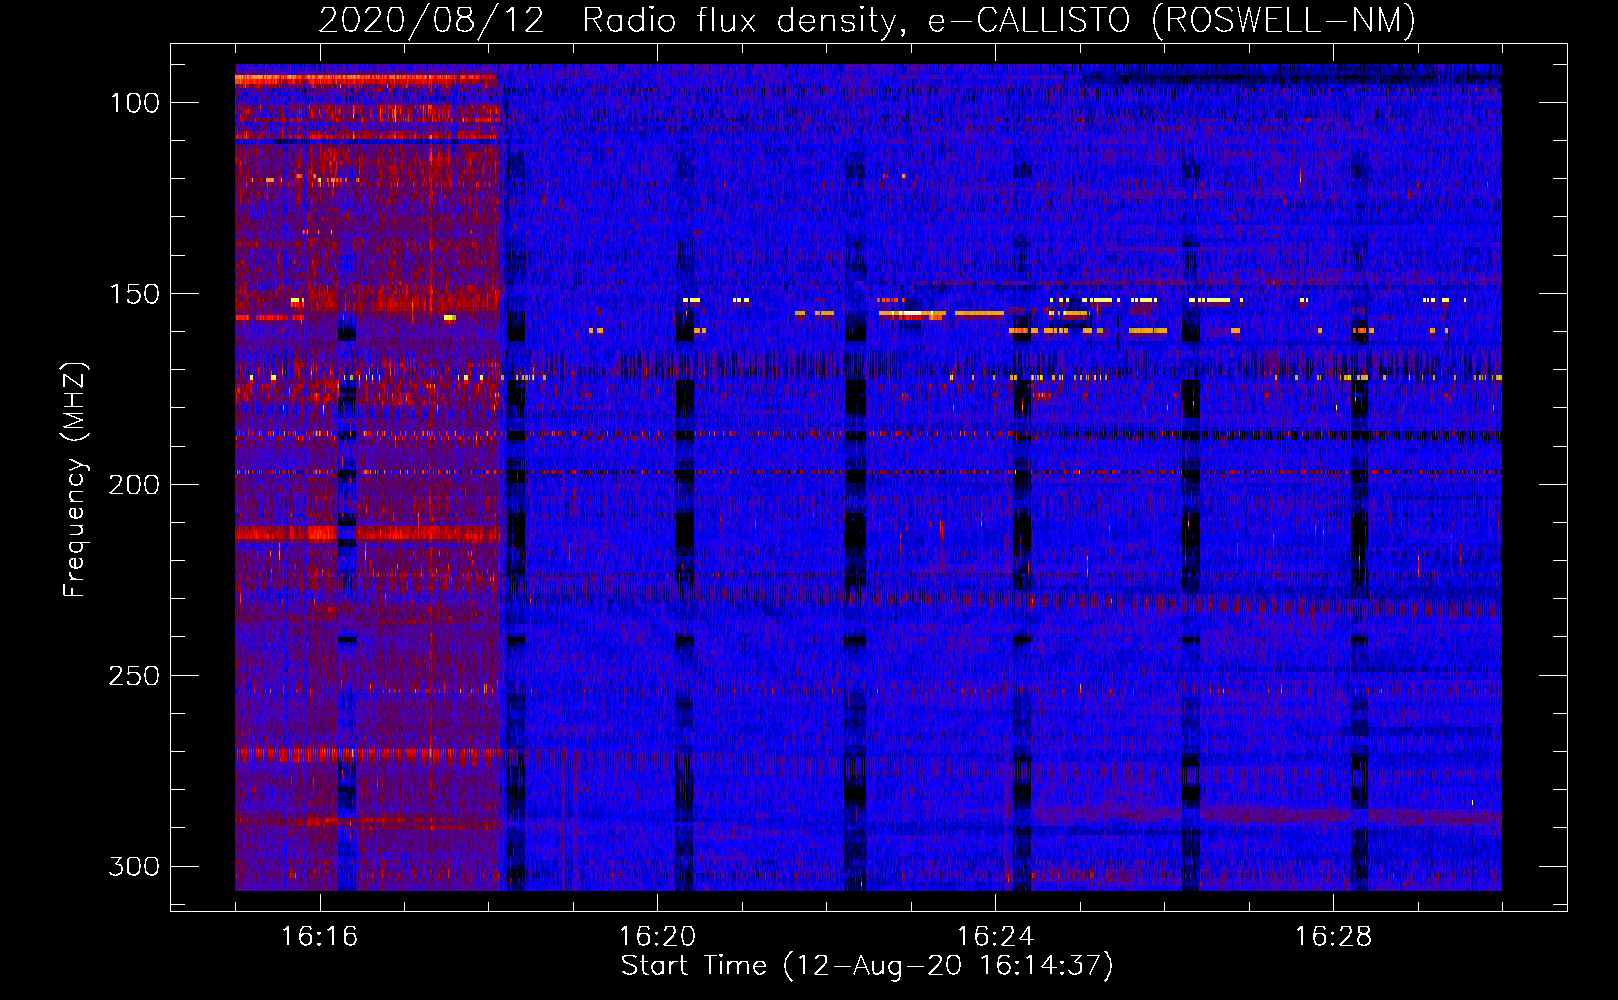Click the time tick label 16:16

pos(320,937)
